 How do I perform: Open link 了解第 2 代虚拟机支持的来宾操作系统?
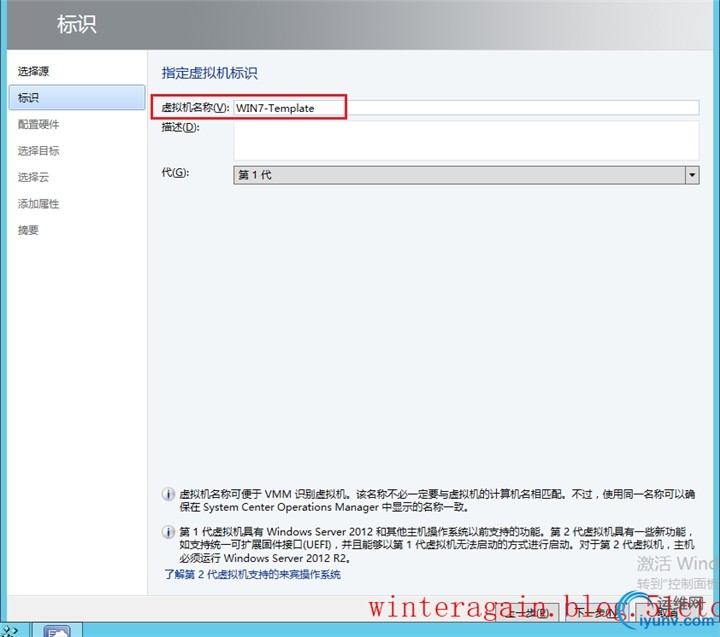click(x=253, y=574)
